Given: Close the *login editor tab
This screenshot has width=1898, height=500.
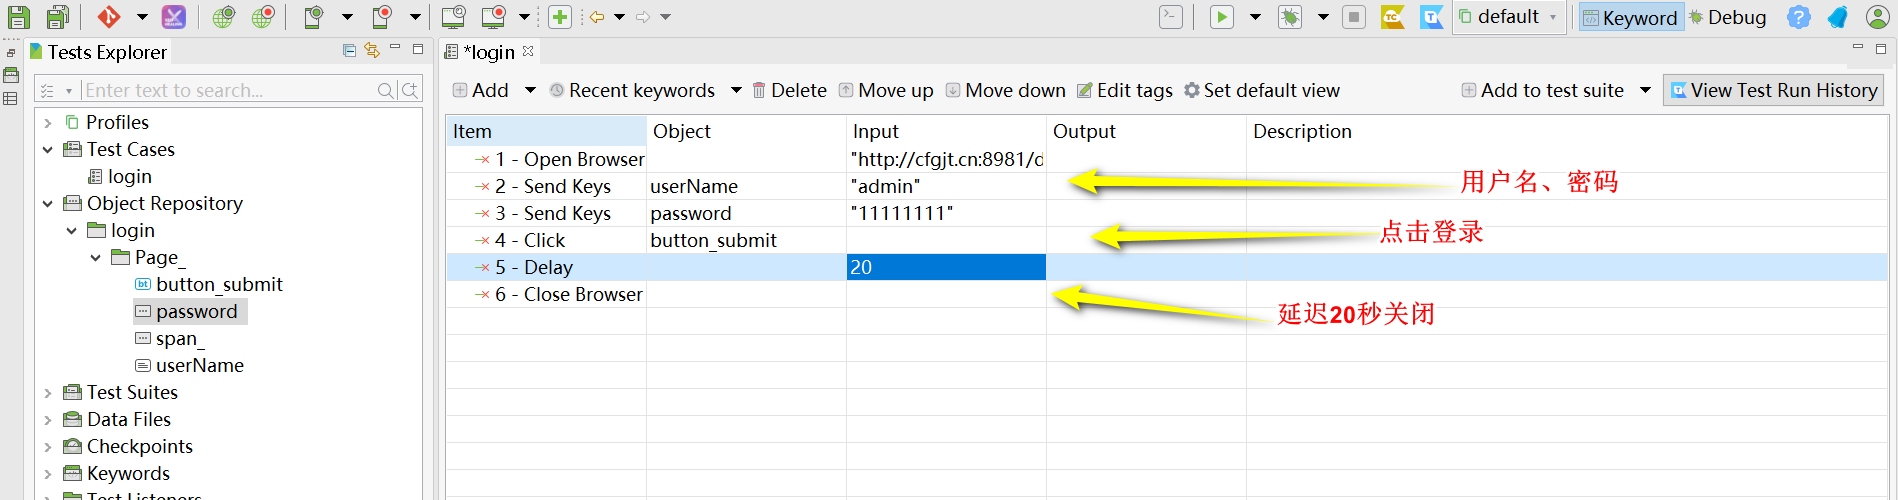Looking at the screenshot, I should (528, 51).
